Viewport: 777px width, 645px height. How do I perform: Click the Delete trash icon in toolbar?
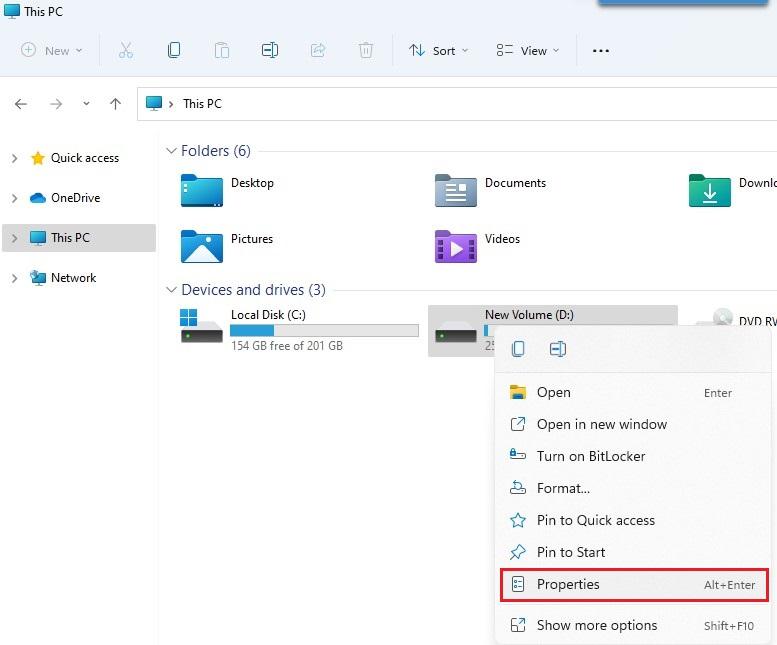pyautogui.click(x=366, y=50)
